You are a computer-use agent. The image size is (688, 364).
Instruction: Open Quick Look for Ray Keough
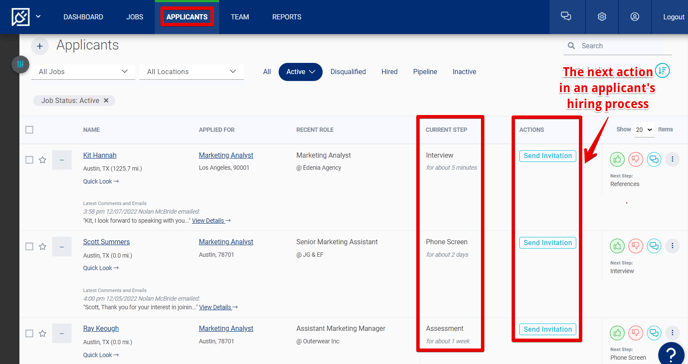pyautogui.click(x=101, y=355)
